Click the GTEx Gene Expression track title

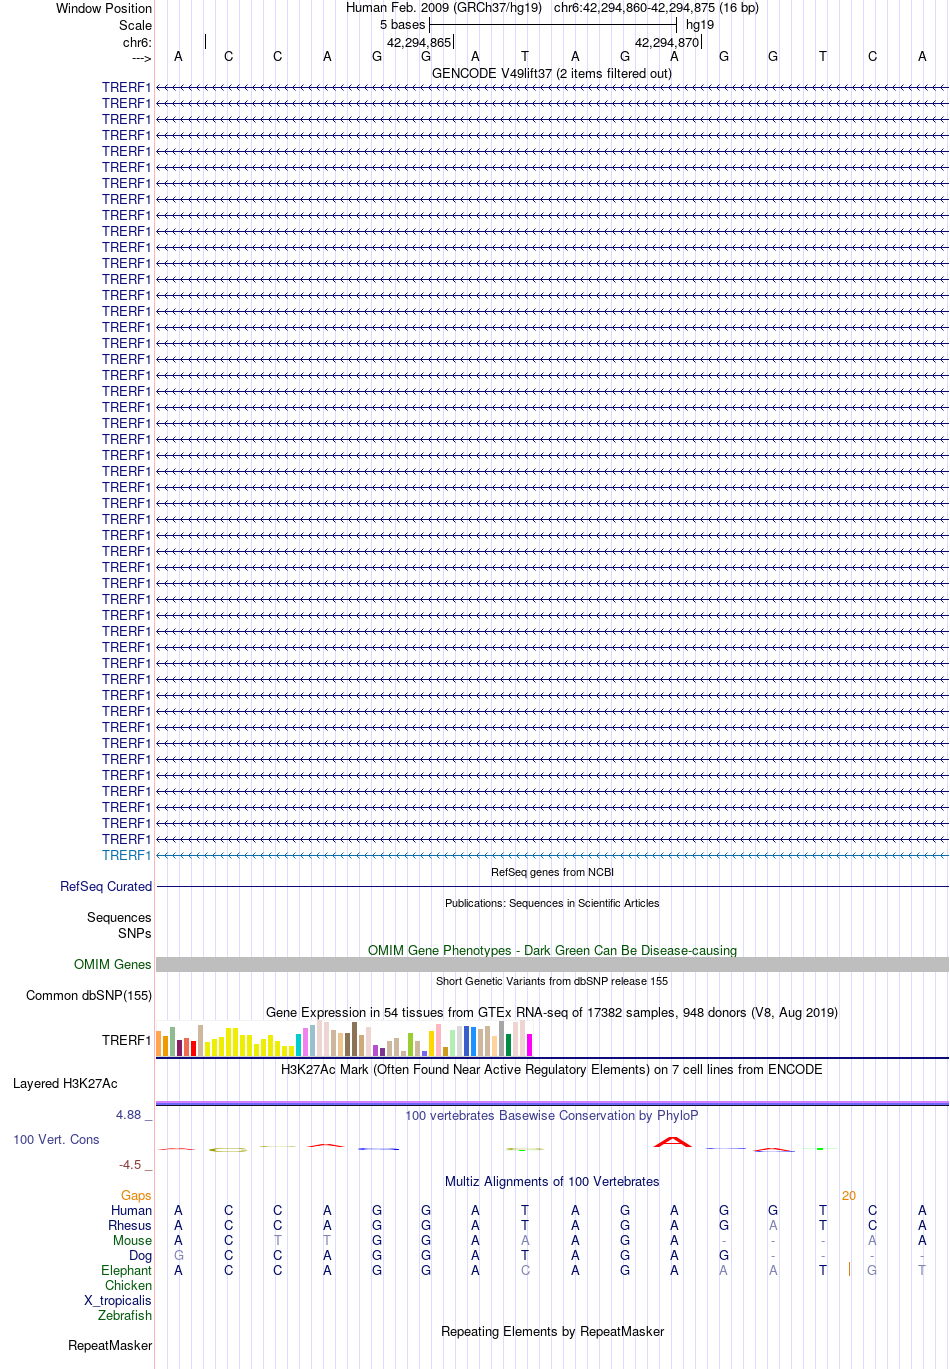(552, 1012)
